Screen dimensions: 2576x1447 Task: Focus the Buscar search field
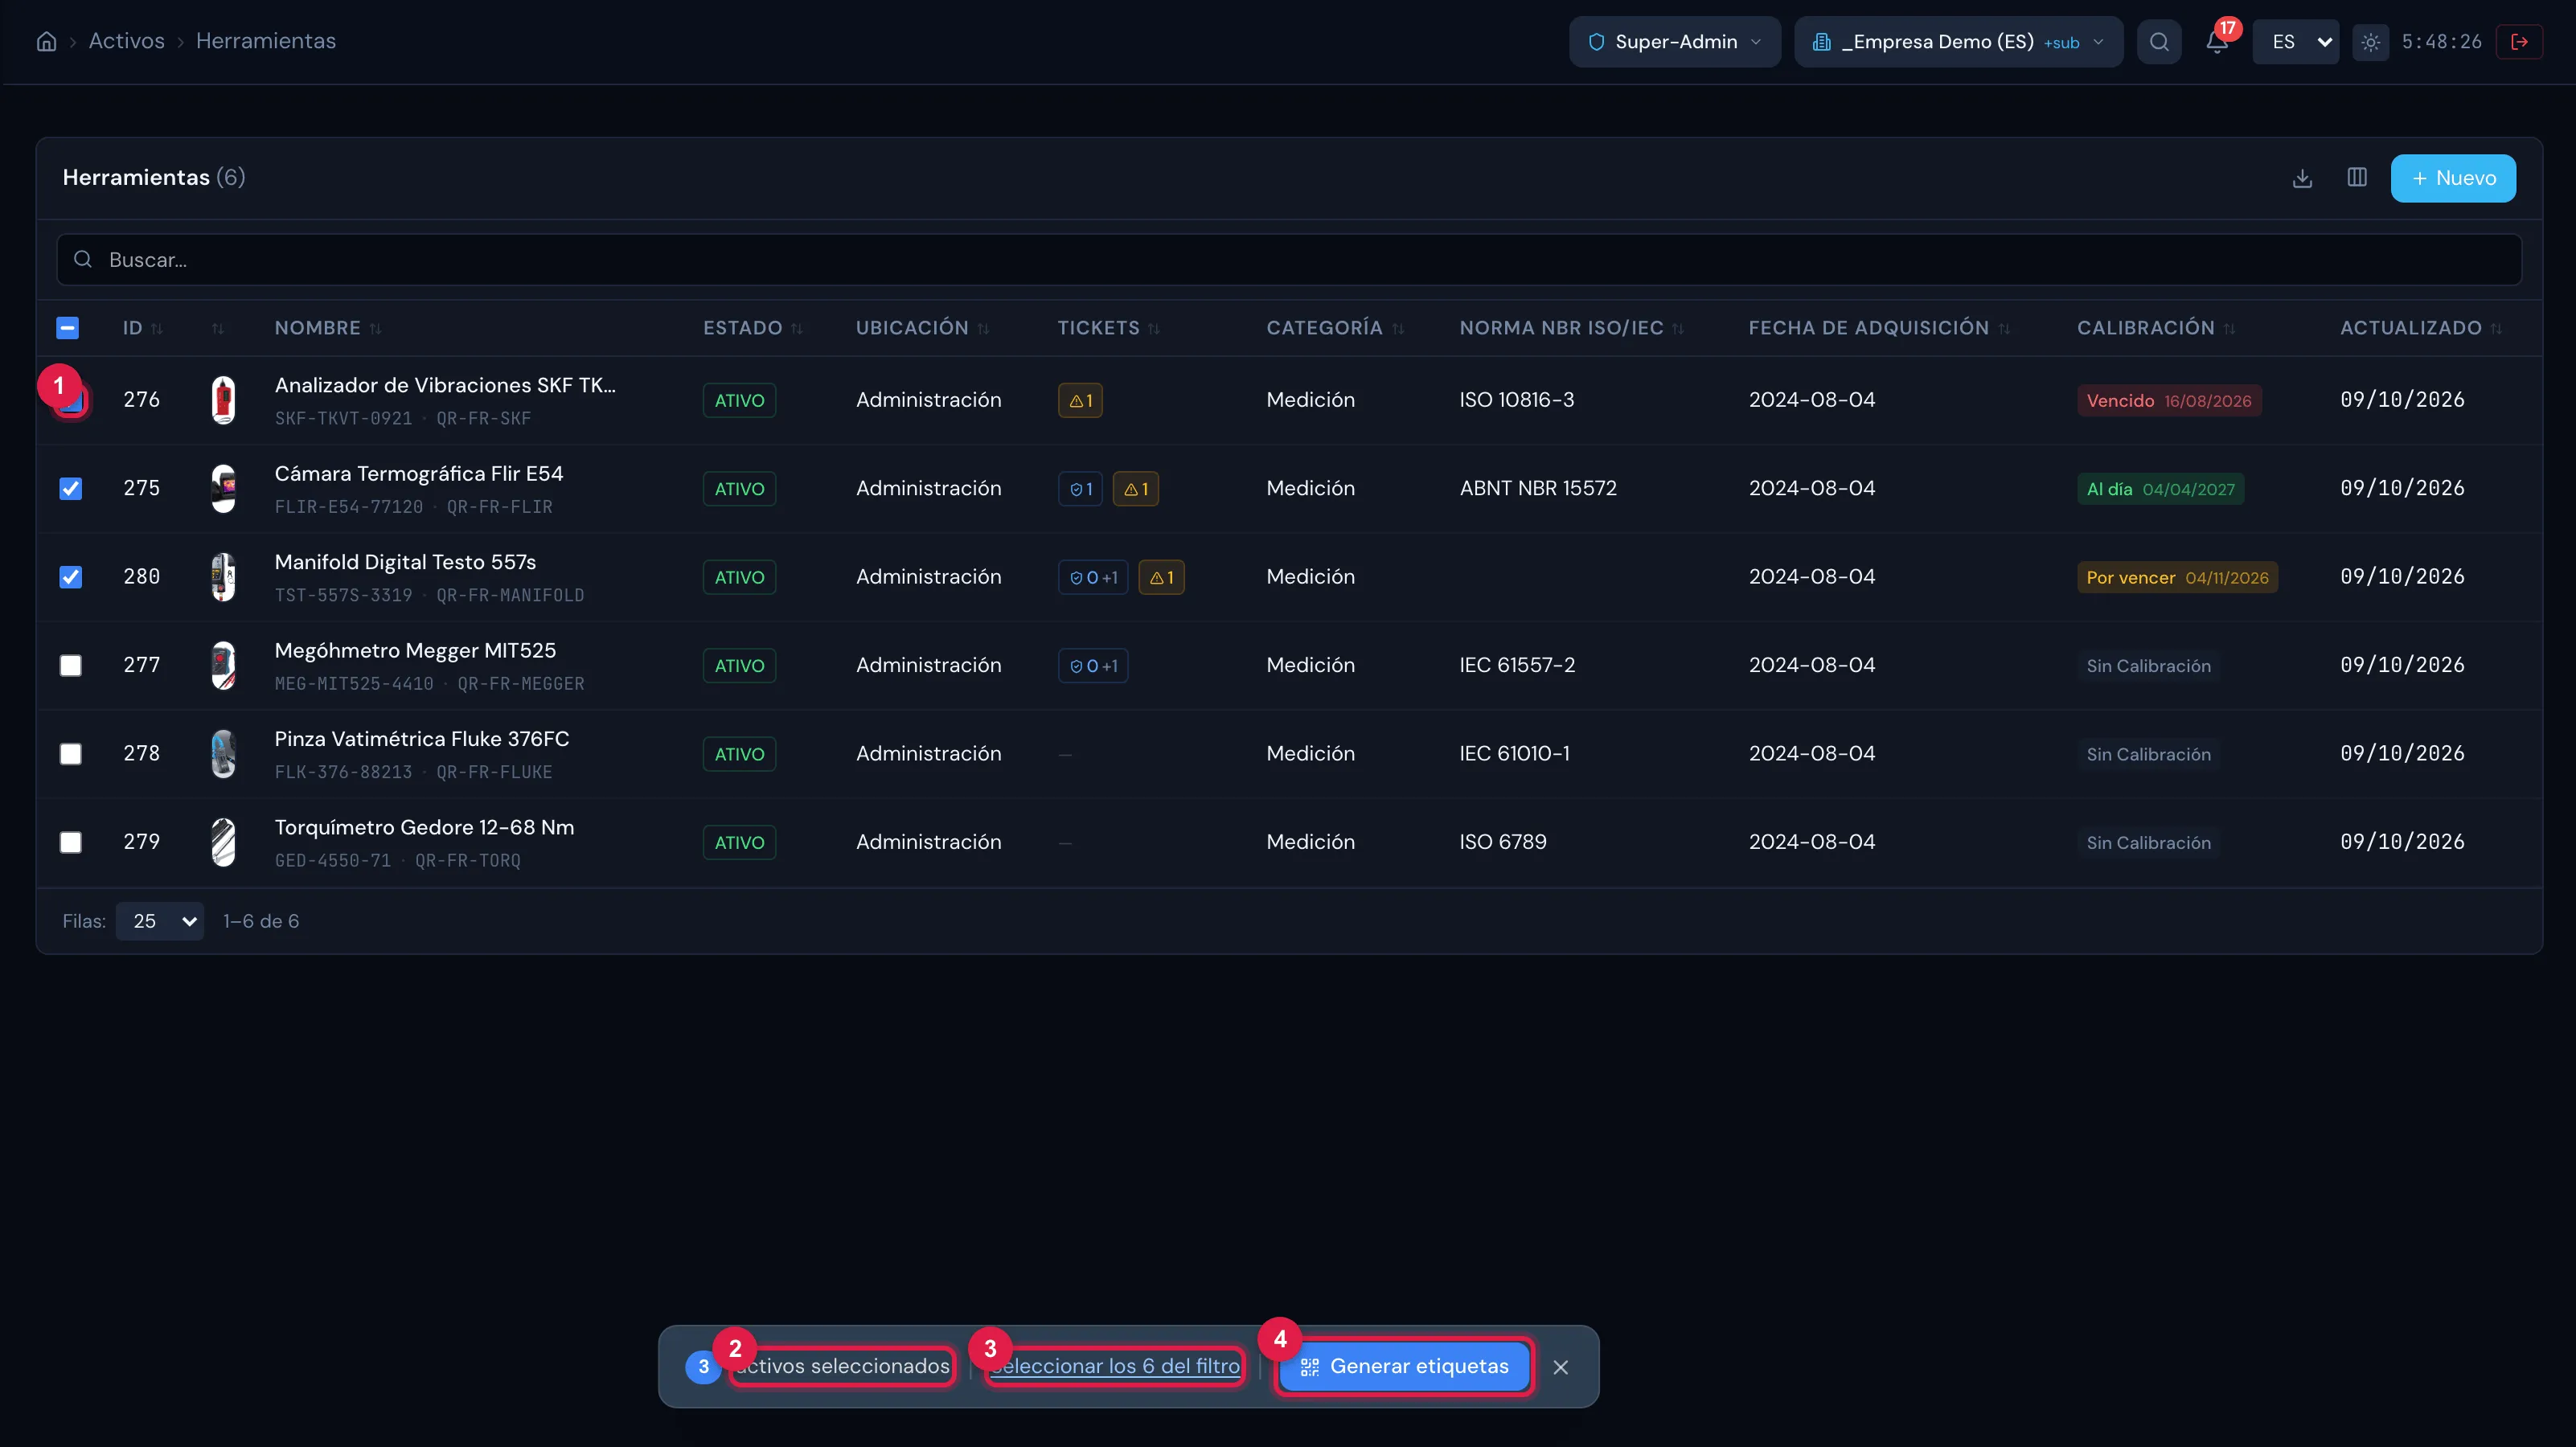point(1288,260)
